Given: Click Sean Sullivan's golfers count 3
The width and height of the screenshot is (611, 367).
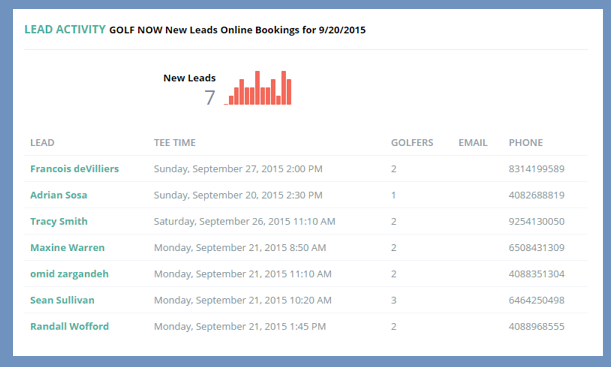Looking at the screenshot, I should [394, 300].
